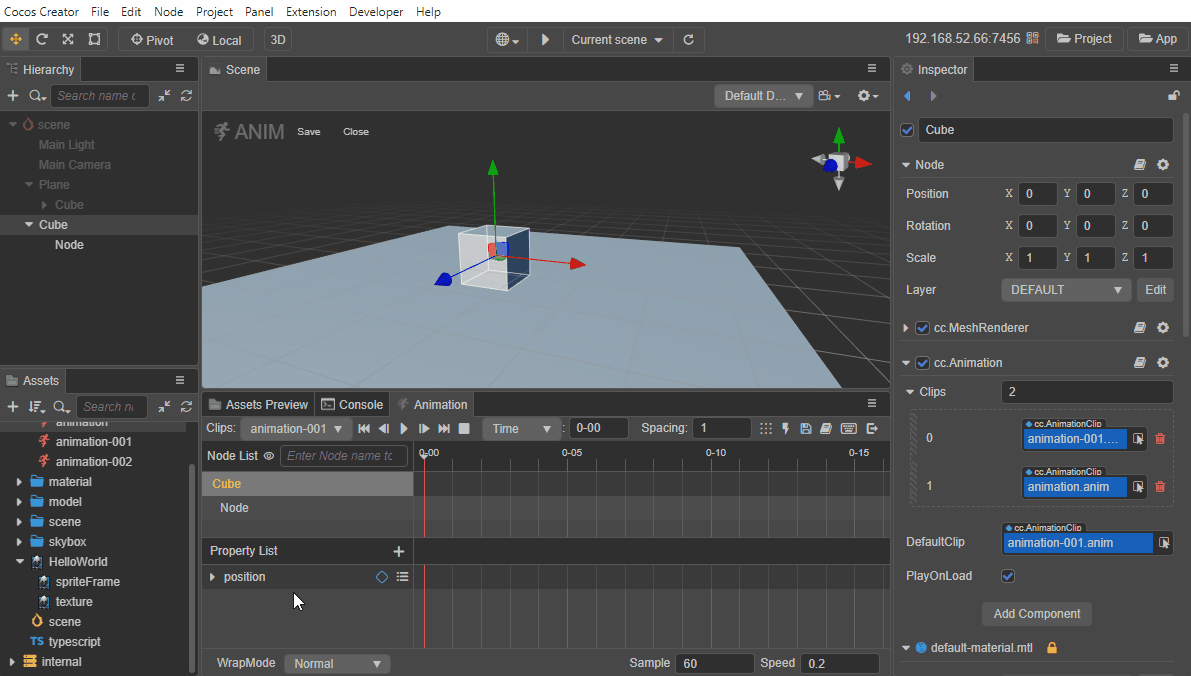Select the rotate transform tool
Viewport: 1191px width, 676px height.
tap(42, 39)
